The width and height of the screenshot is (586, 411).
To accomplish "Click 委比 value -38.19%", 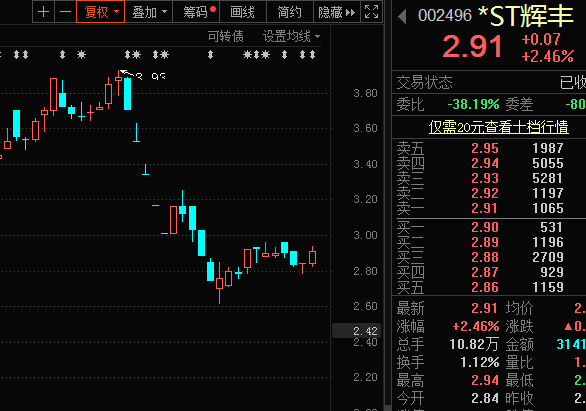I will click(474, 104).
